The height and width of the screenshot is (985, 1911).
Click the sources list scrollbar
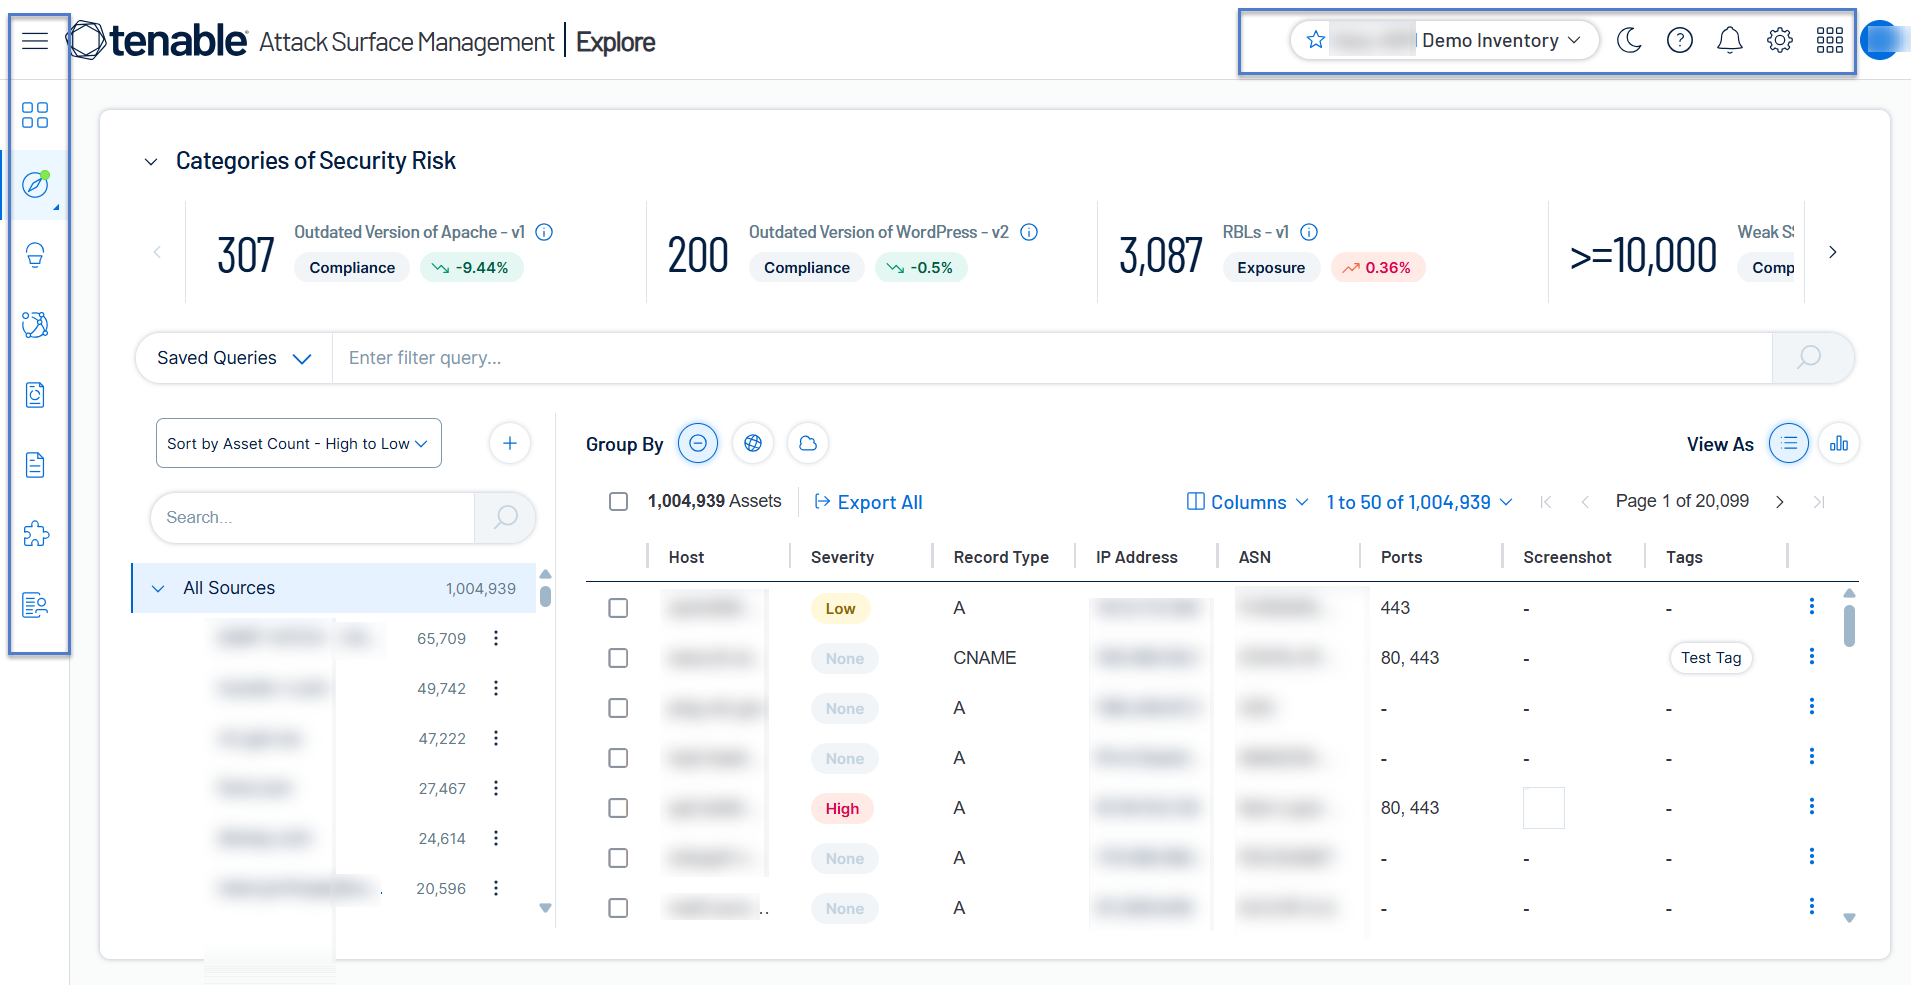[545, 596]
